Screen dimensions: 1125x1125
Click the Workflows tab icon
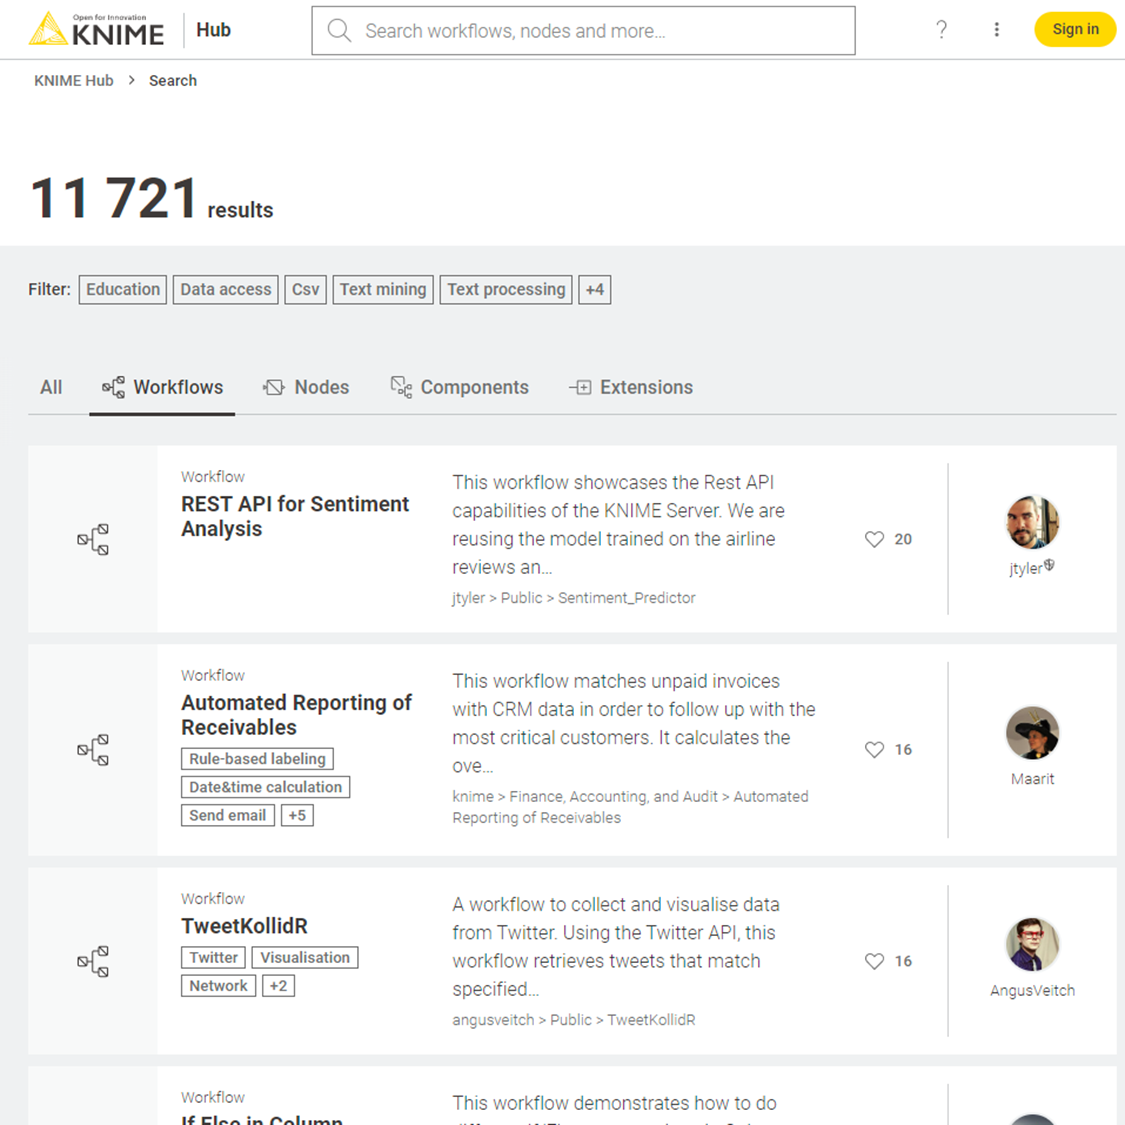113,387
